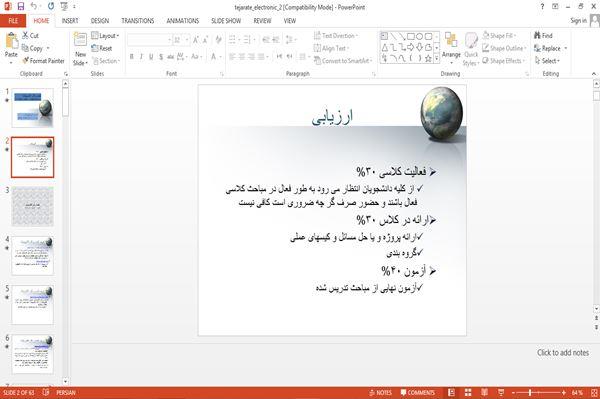
Task: Click Fit slide to window icon
Action: pos(594,392)
